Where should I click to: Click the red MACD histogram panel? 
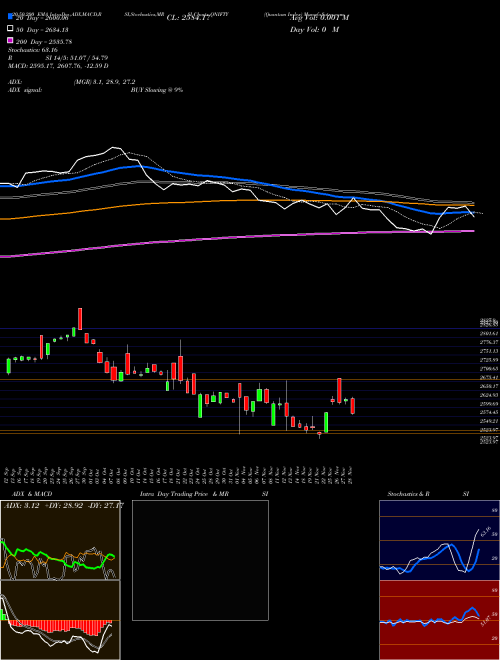(60, 620)
